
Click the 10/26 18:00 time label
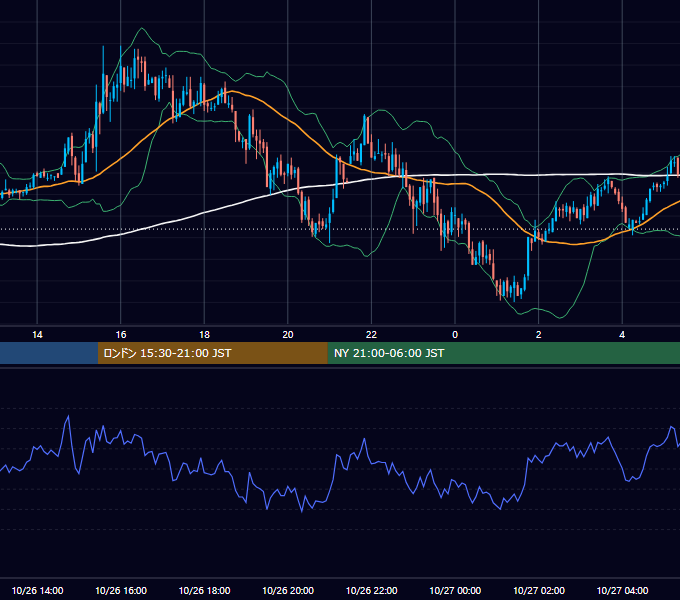204,590
